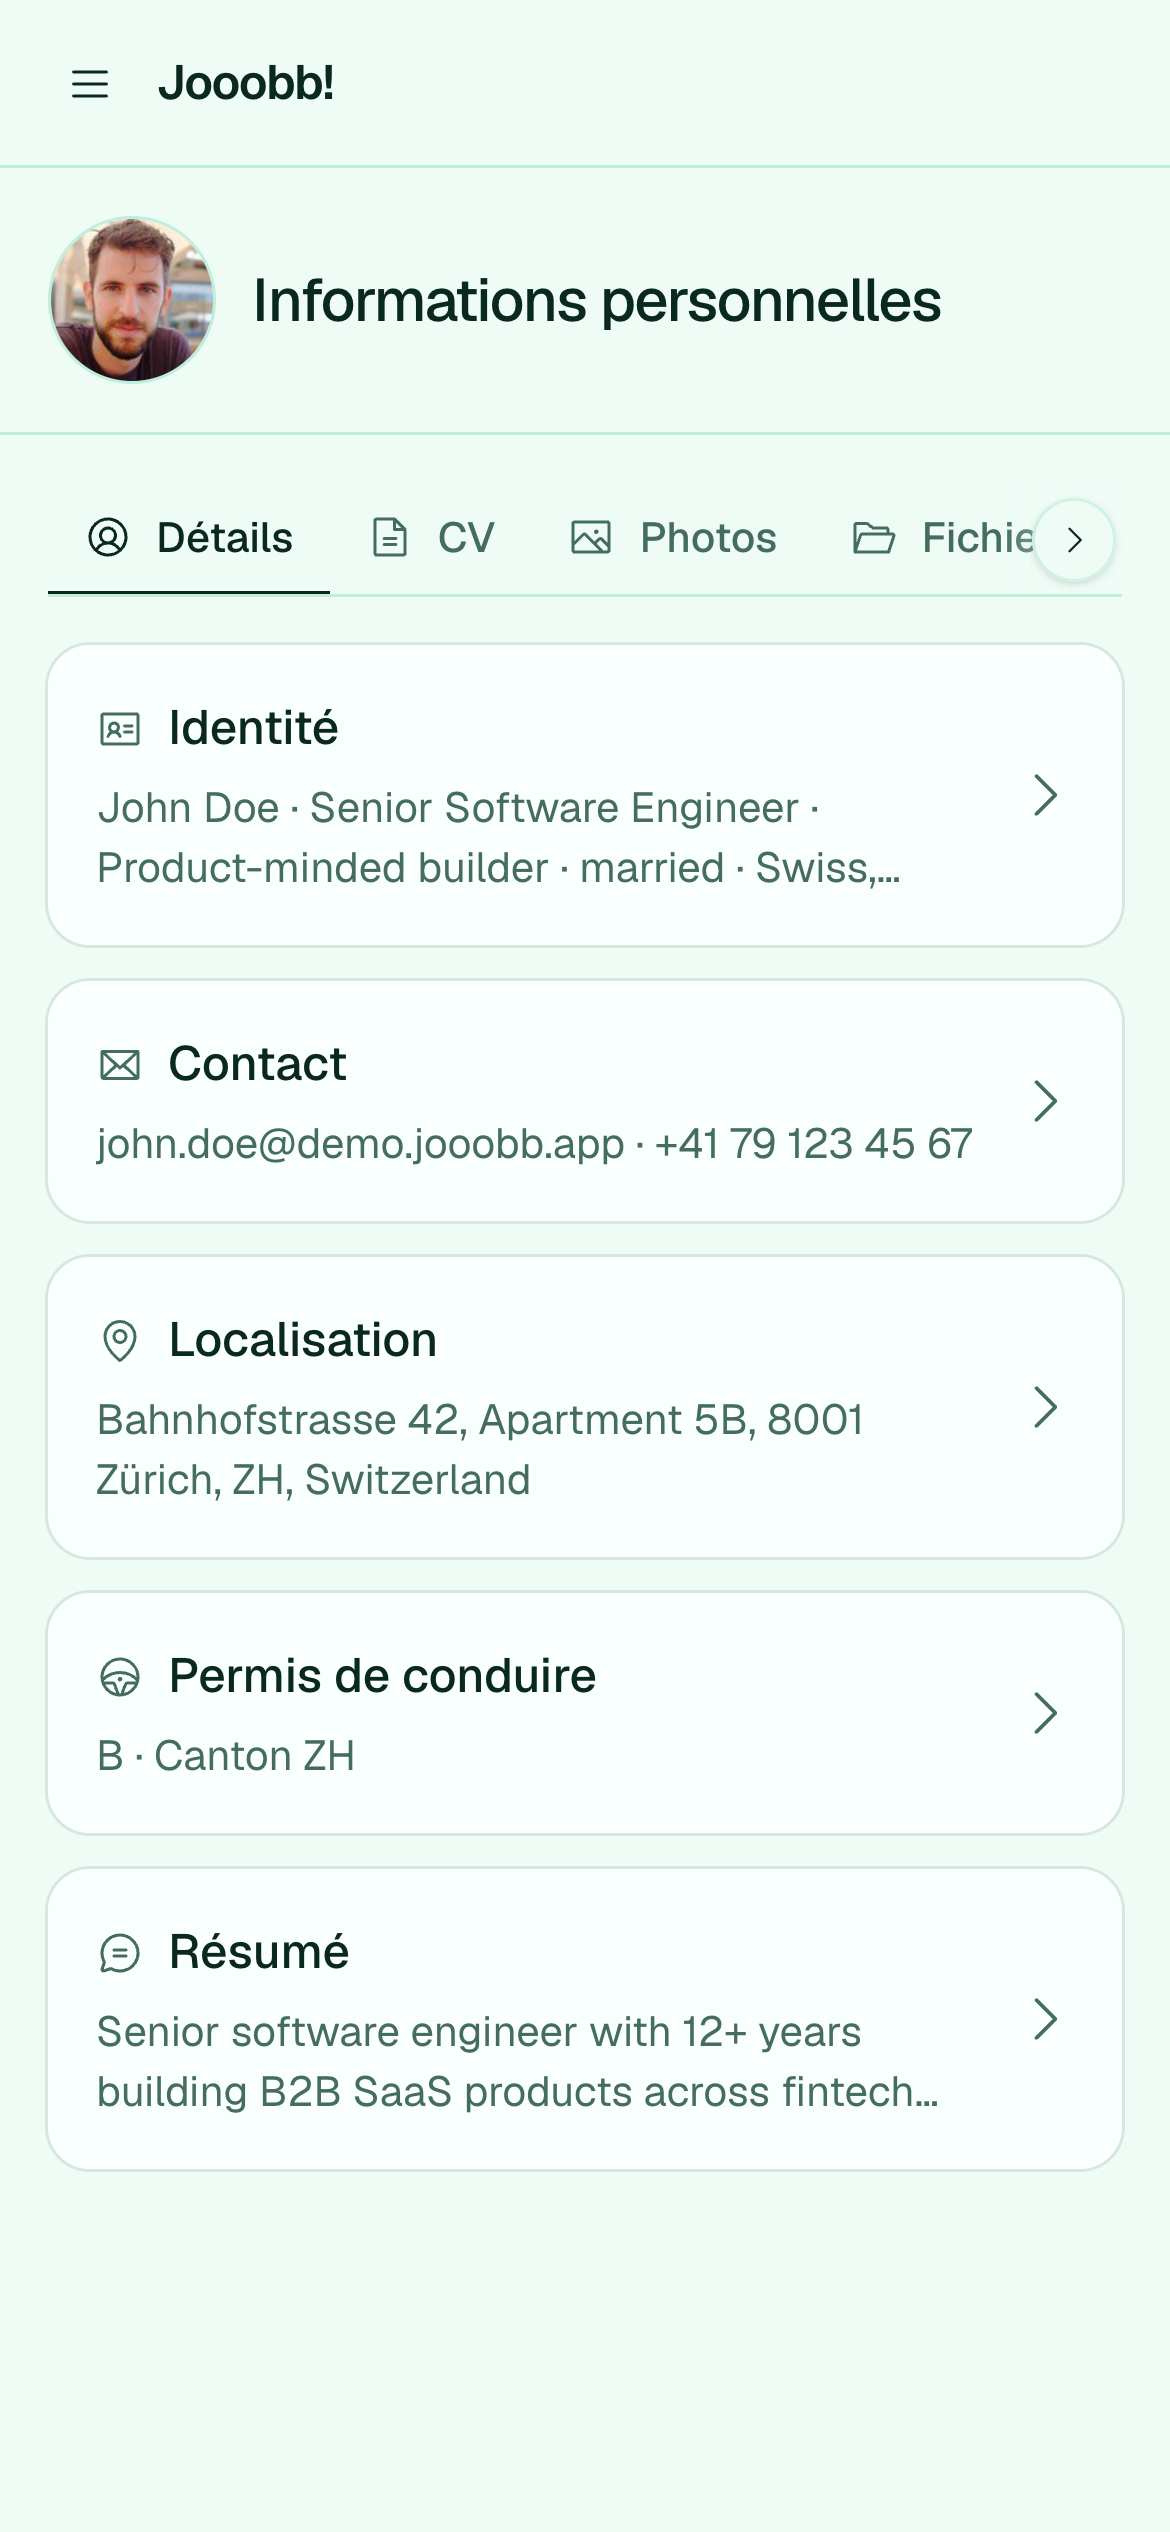Screen dimensions: 1170x2532
Task: Expand the Contact card chevron arrow
Action: pyautogui.click(x=1045, y=1101)
